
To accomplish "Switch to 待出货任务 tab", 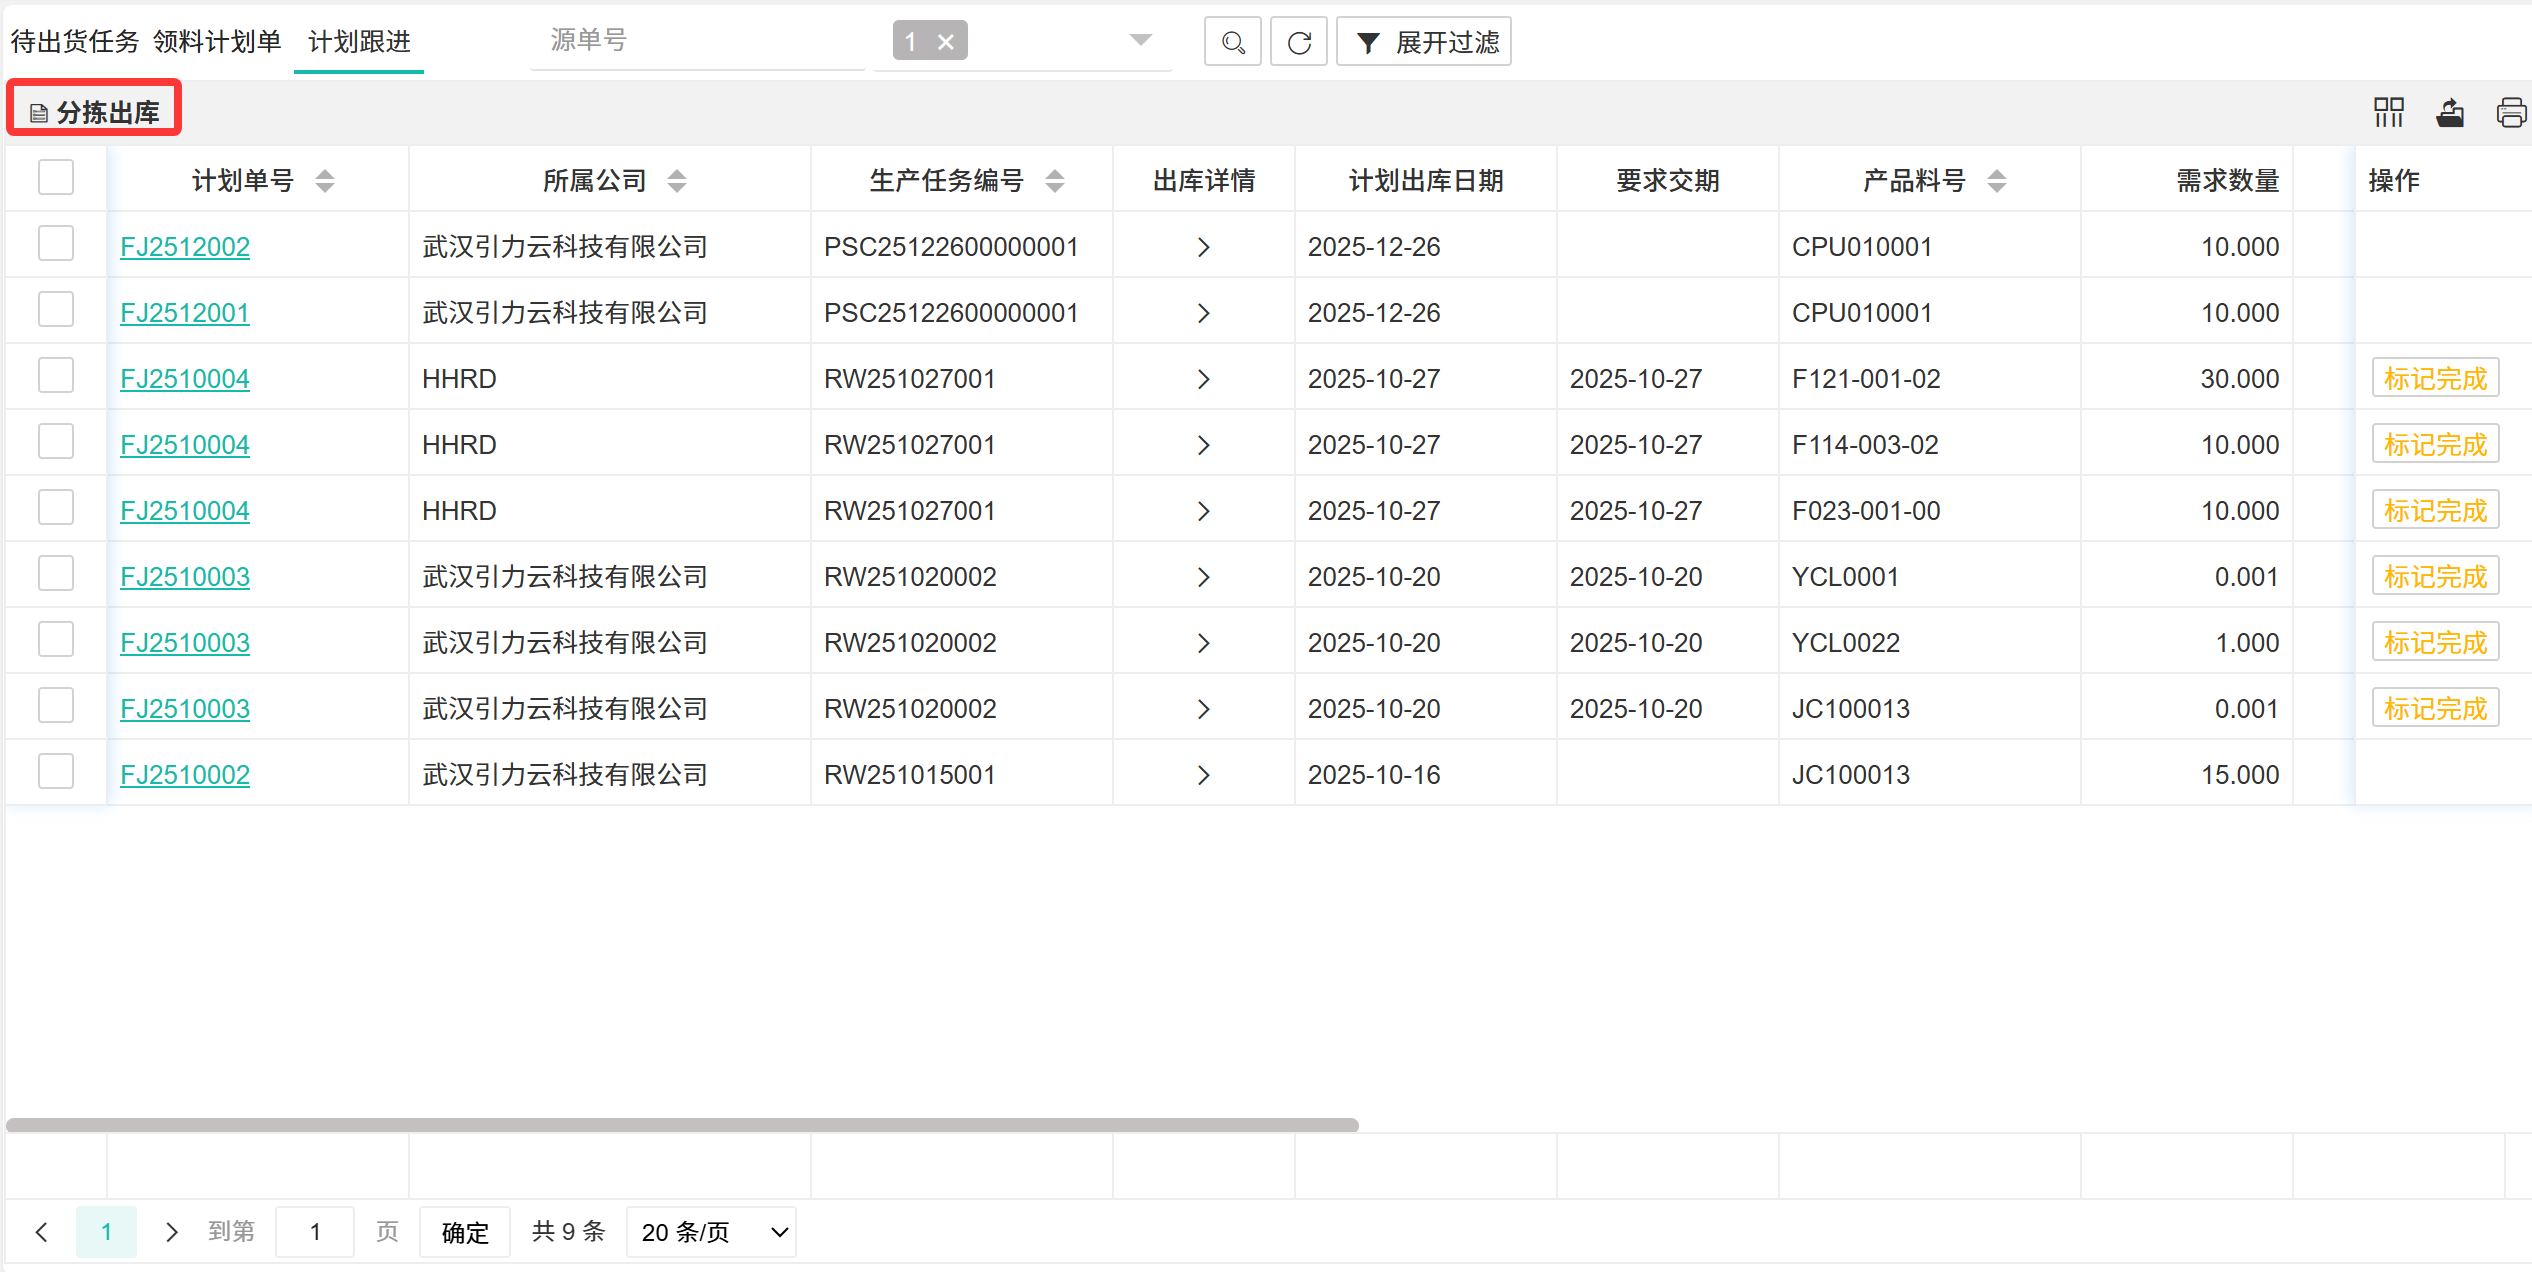I will (75, 42).
